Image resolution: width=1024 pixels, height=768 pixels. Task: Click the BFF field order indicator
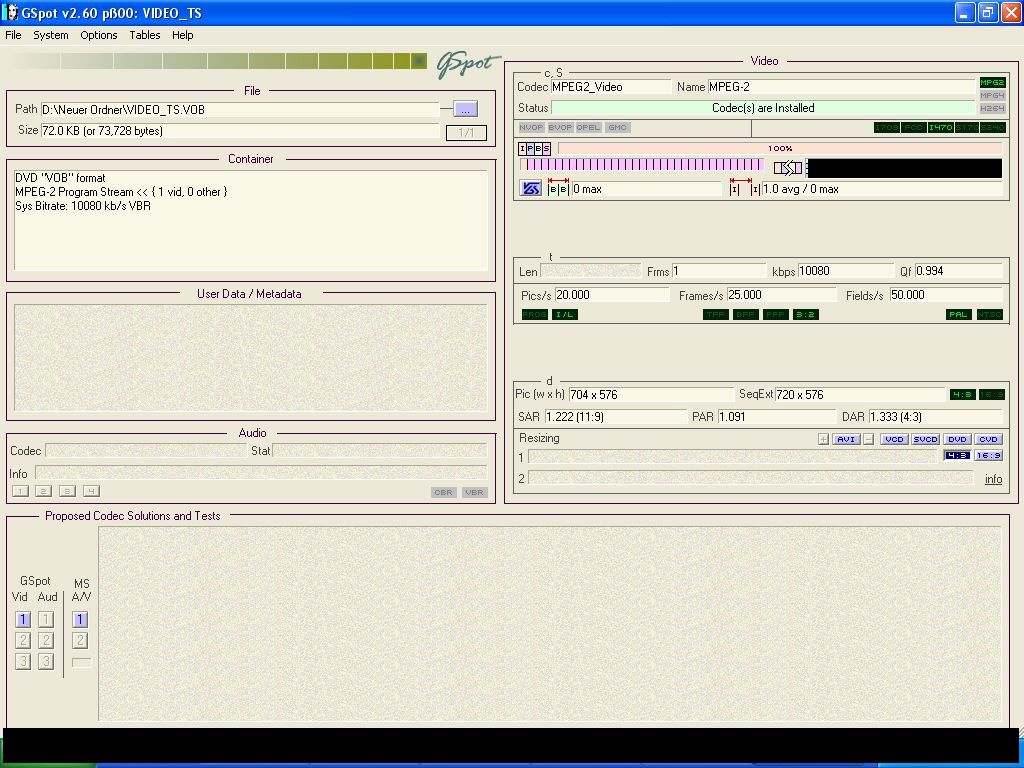[x=745, y=315]
